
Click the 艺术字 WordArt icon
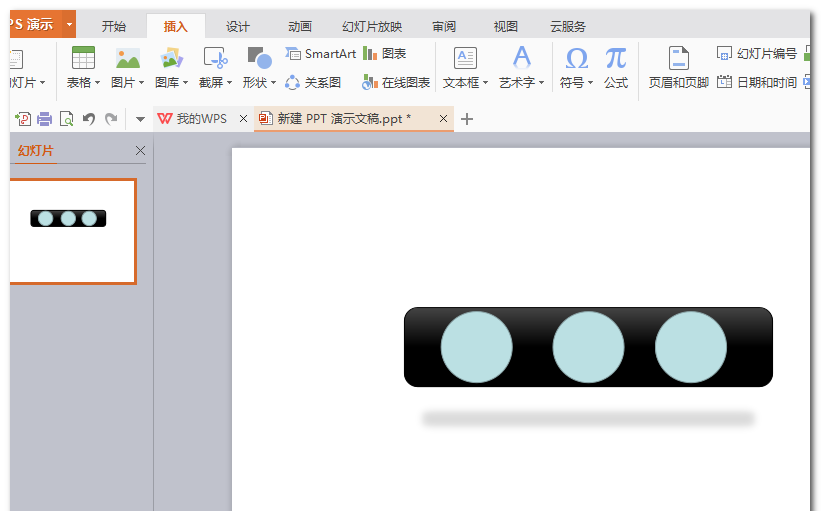(x=522, y=58)
